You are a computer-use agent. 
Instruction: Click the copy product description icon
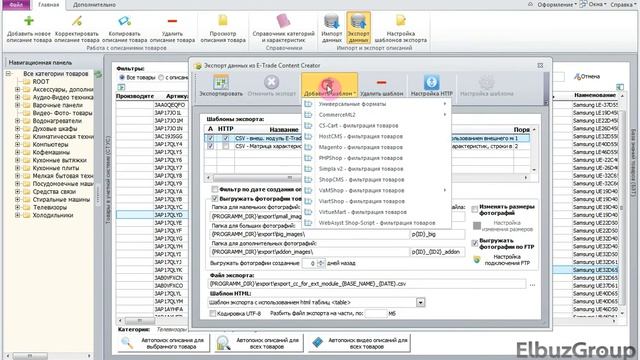[124, 20]
